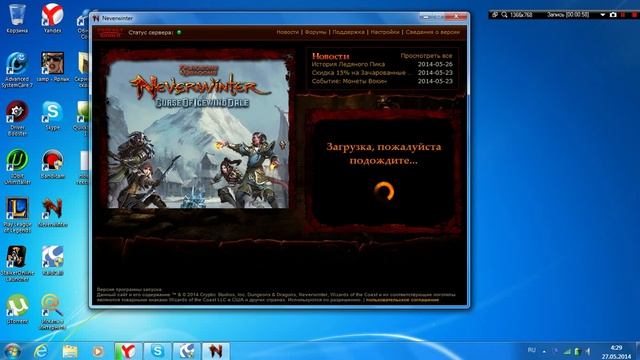Stop recording with the red button at recorder bar end

[x=635, y=15]
